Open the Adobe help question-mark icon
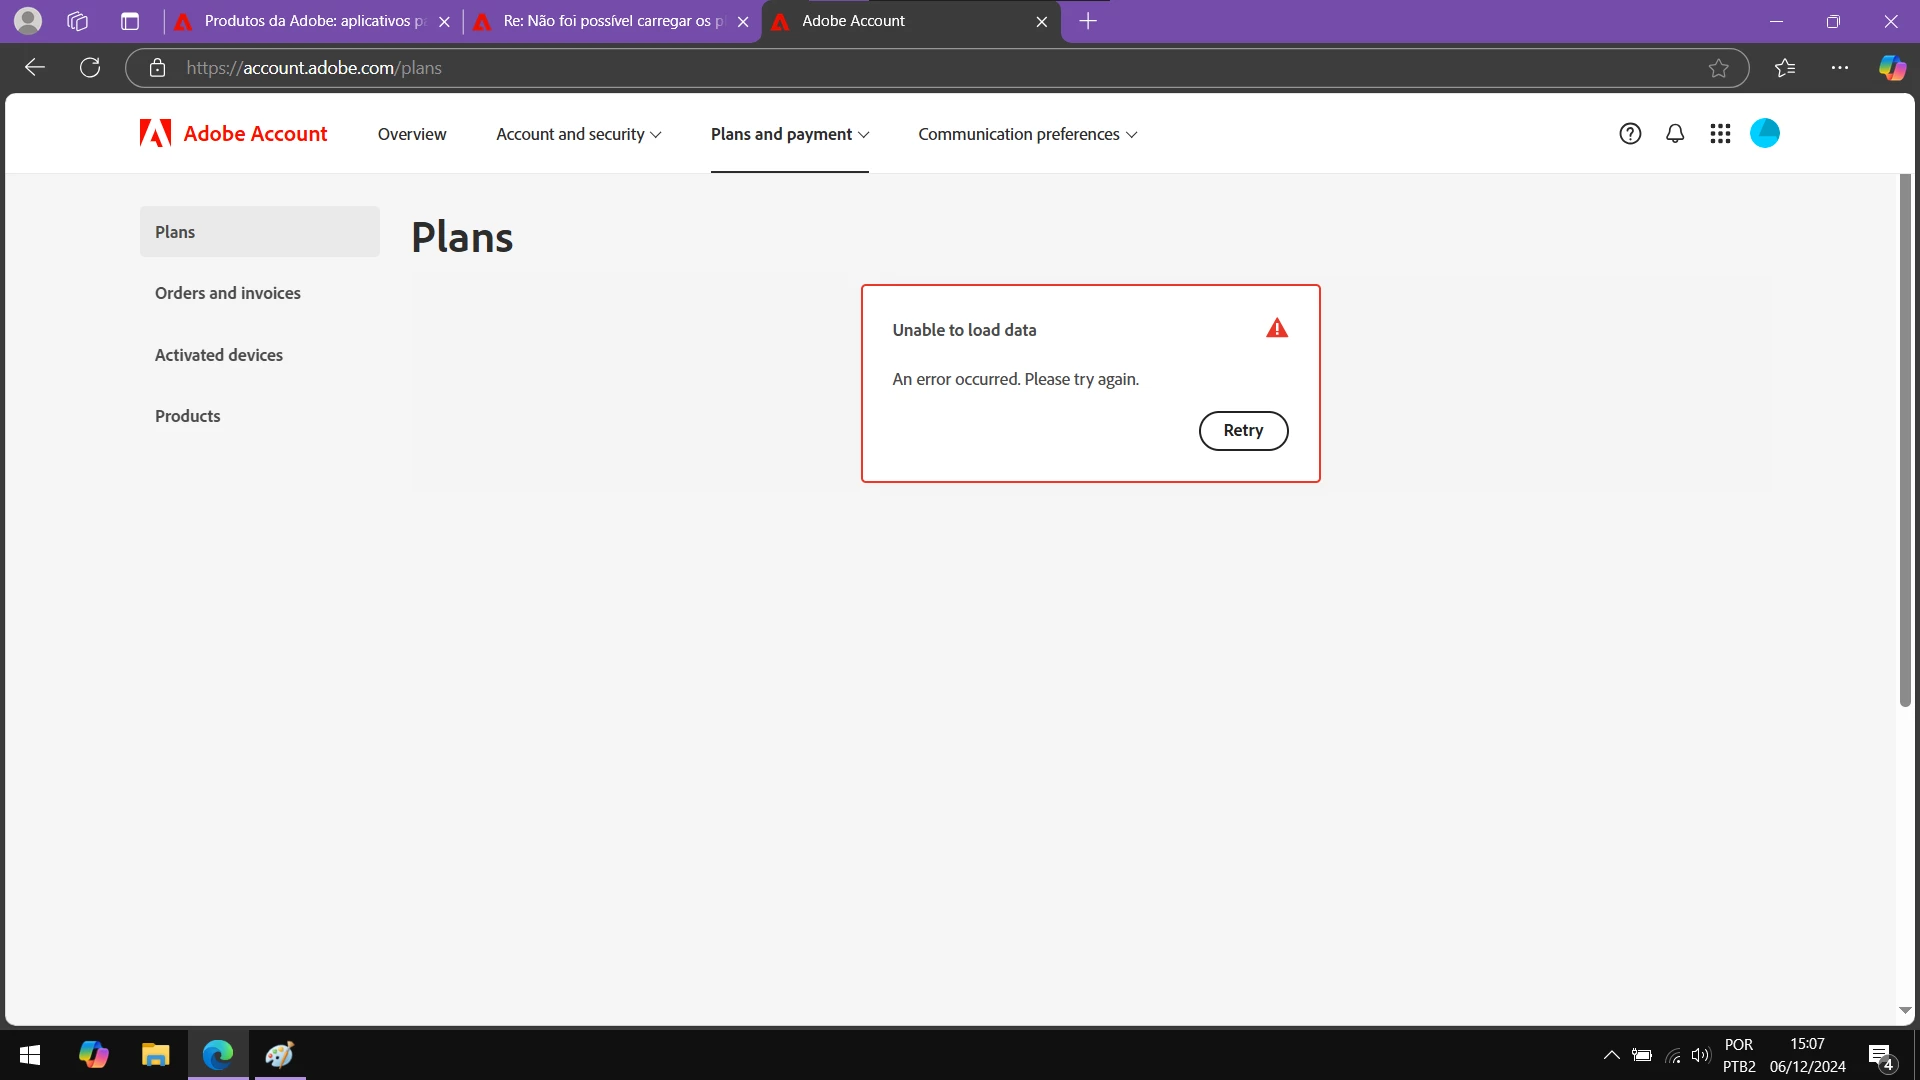The height and width of the screenshot is (1080, 1920). point(1630,134)
